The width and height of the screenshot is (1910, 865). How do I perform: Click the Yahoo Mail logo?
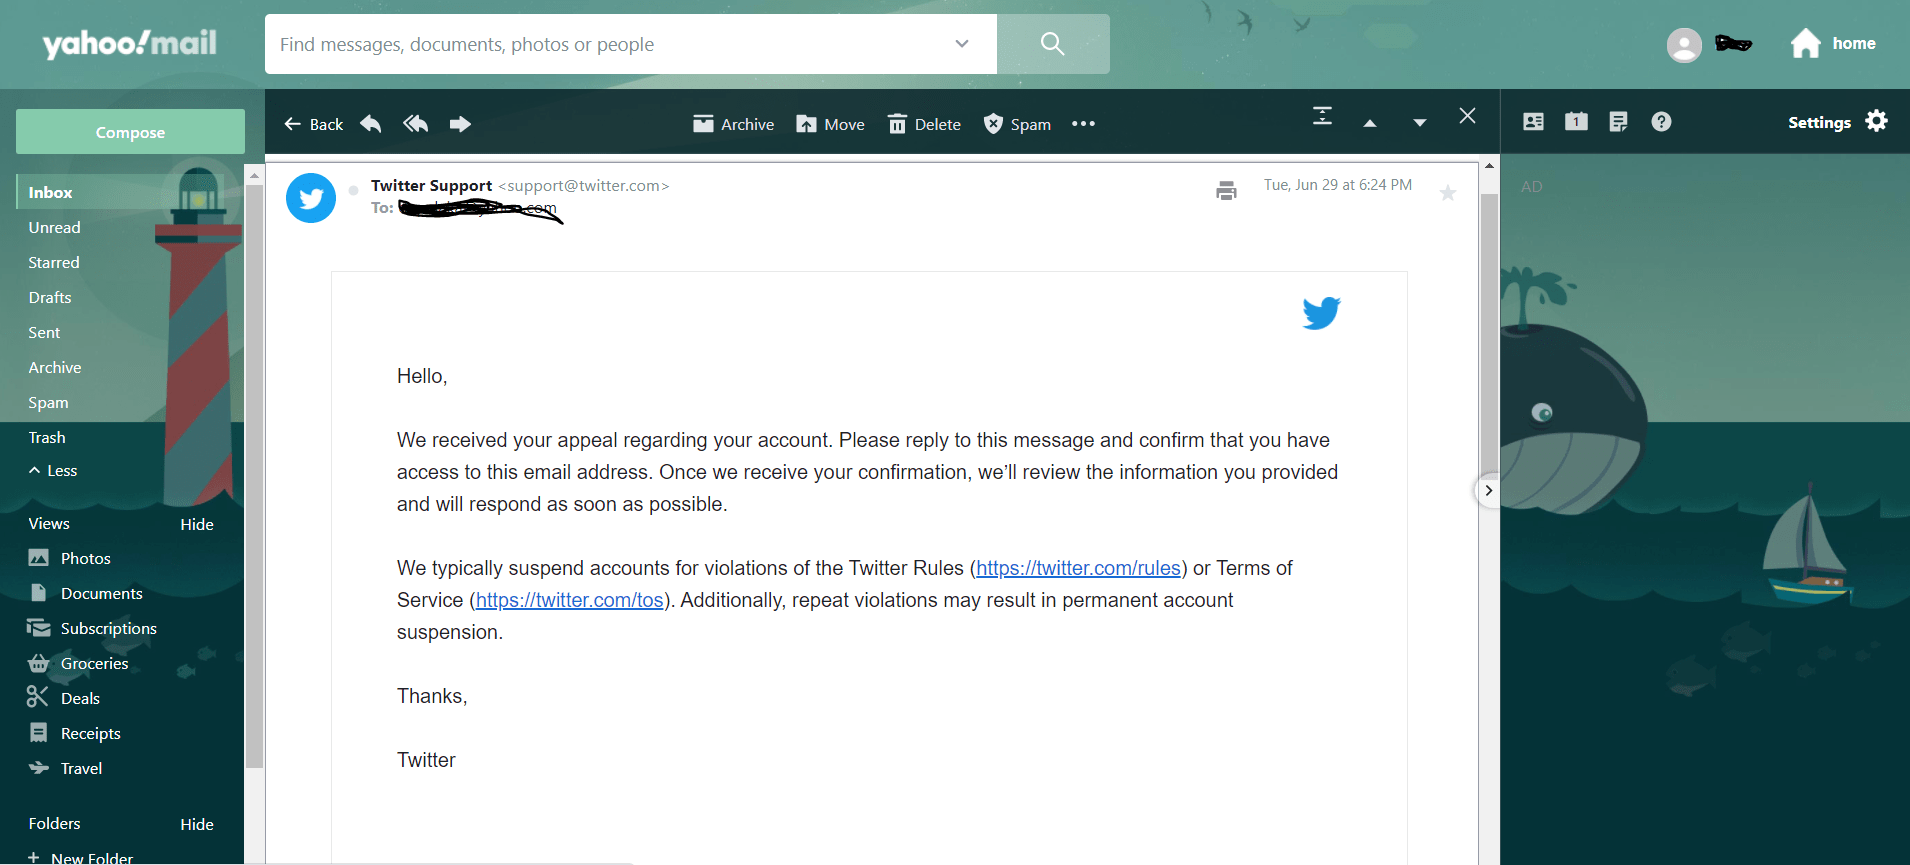pyautogui.click(x=129, y=43)
